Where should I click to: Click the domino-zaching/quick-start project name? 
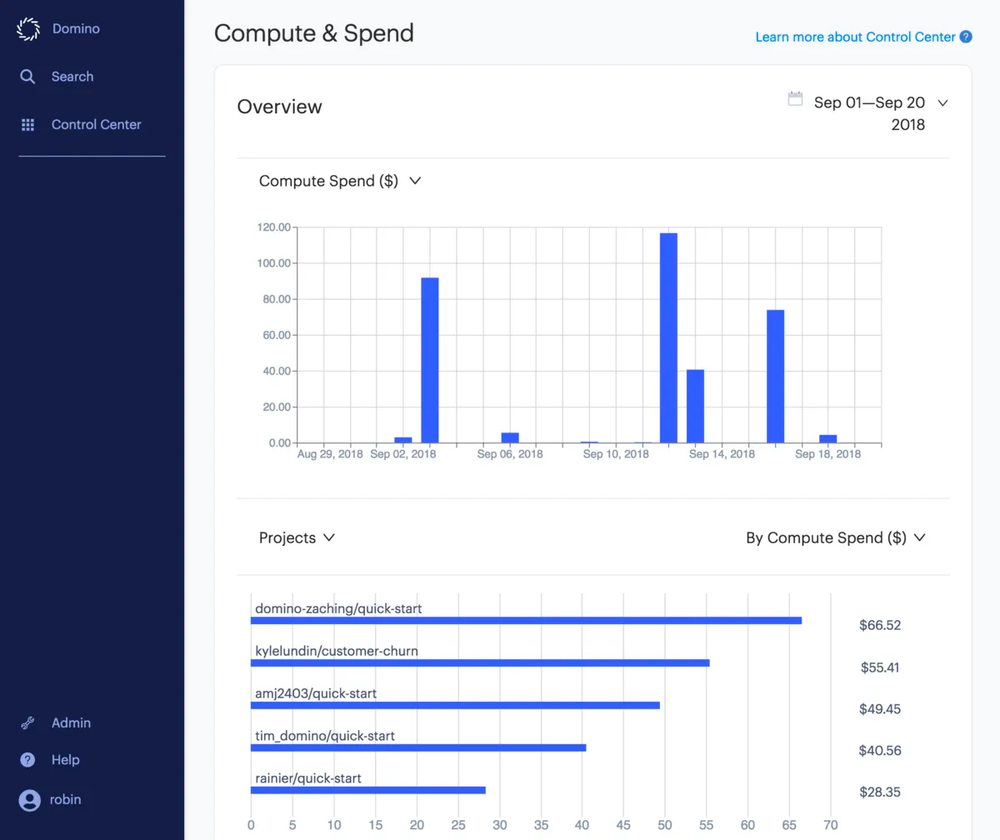pos(335,607)
